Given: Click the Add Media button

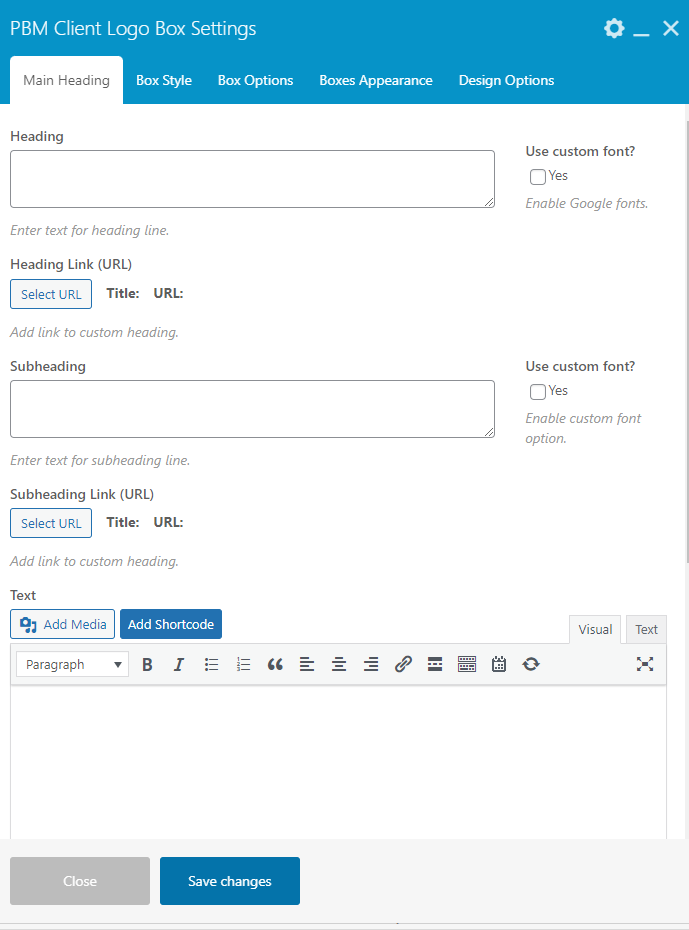Looking at the screenshot, I should 63,624.
